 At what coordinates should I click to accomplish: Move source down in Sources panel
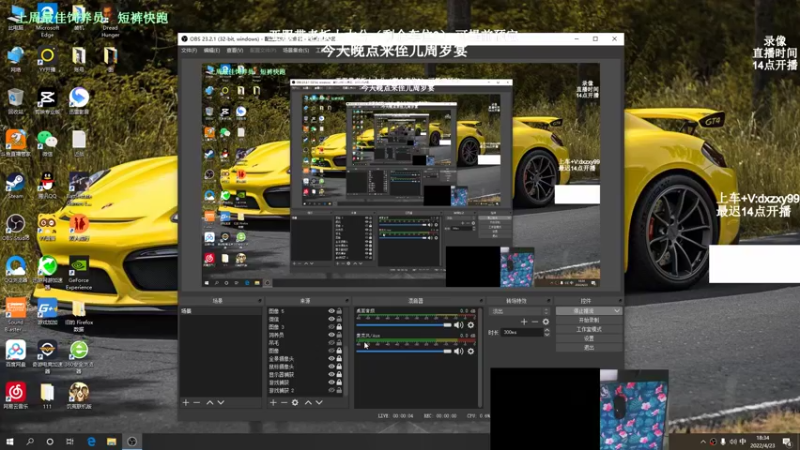click(x=319, y=403)
